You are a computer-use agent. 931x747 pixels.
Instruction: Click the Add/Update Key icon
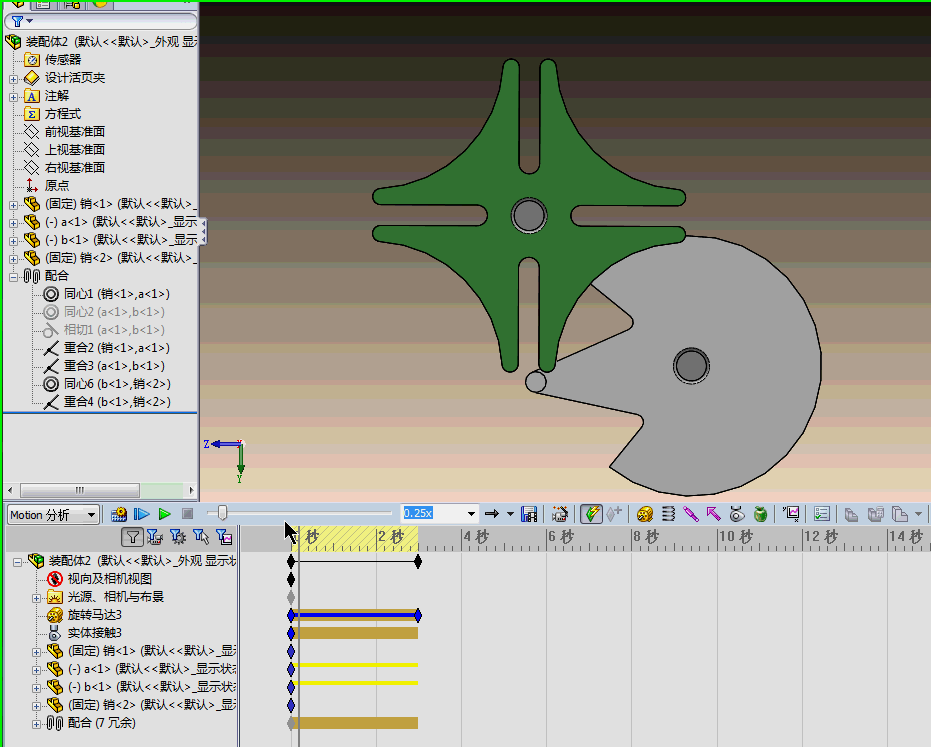pos(614,514)
